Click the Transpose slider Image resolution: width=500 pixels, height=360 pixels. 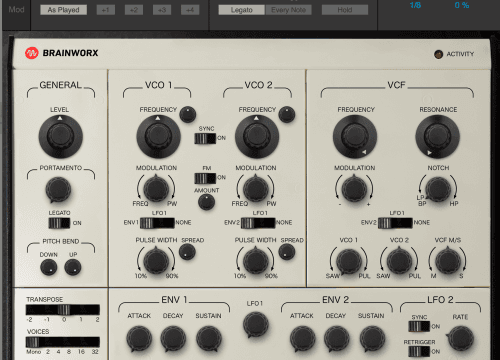[x=63, y=310]
